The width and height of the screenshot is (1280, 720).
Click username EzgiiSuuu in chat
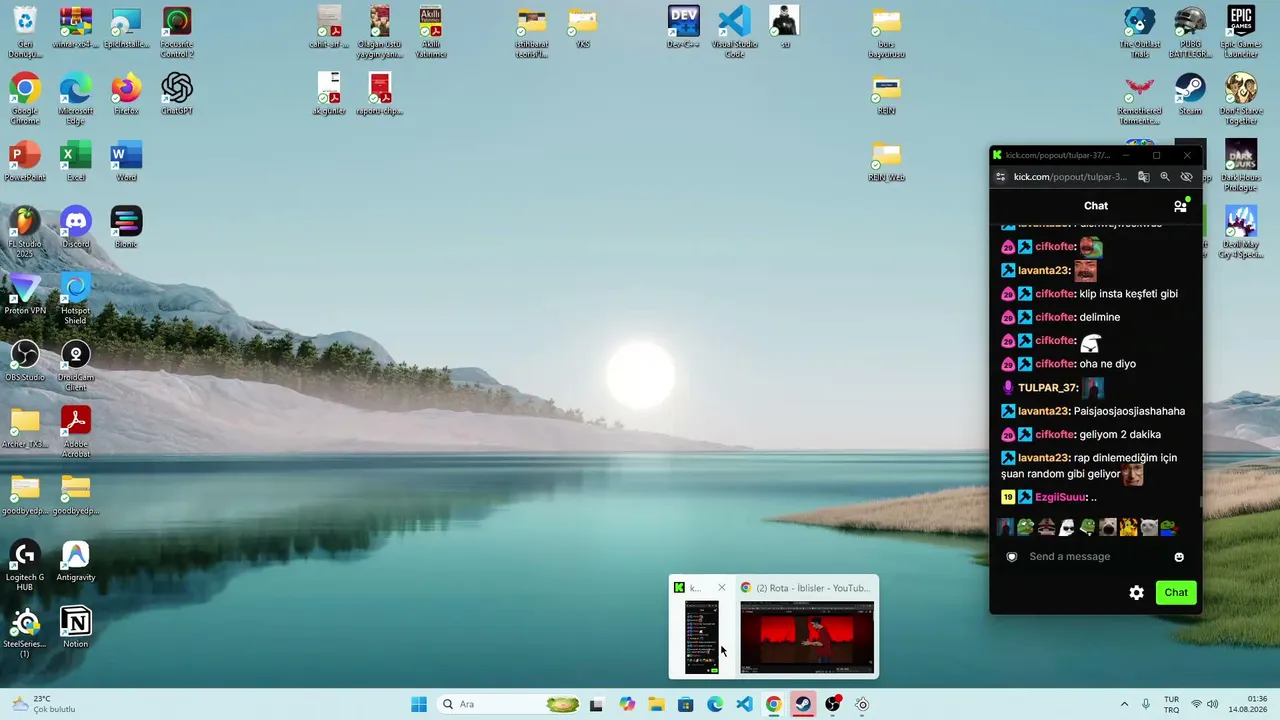[x=1061, y=497]
